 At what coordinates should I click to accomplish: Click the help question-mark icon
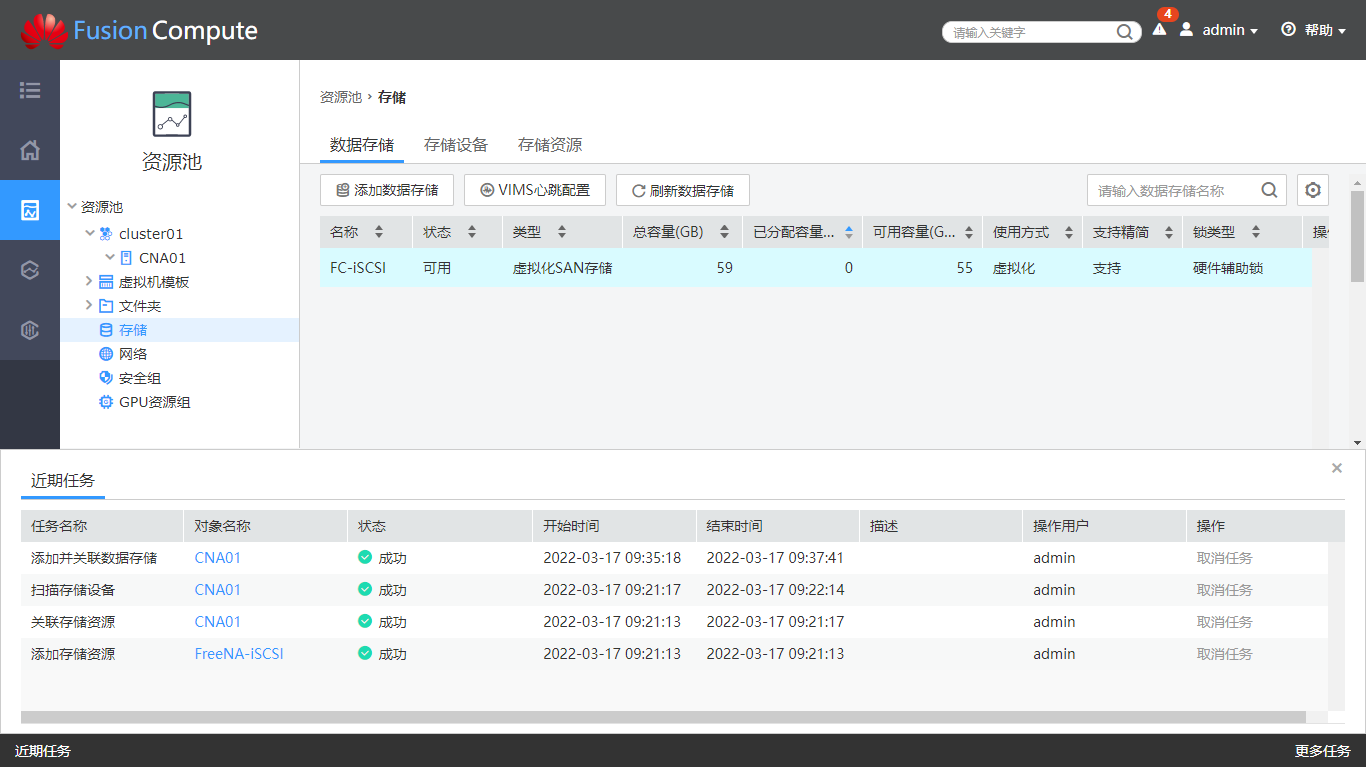[x=1287, y=30]
